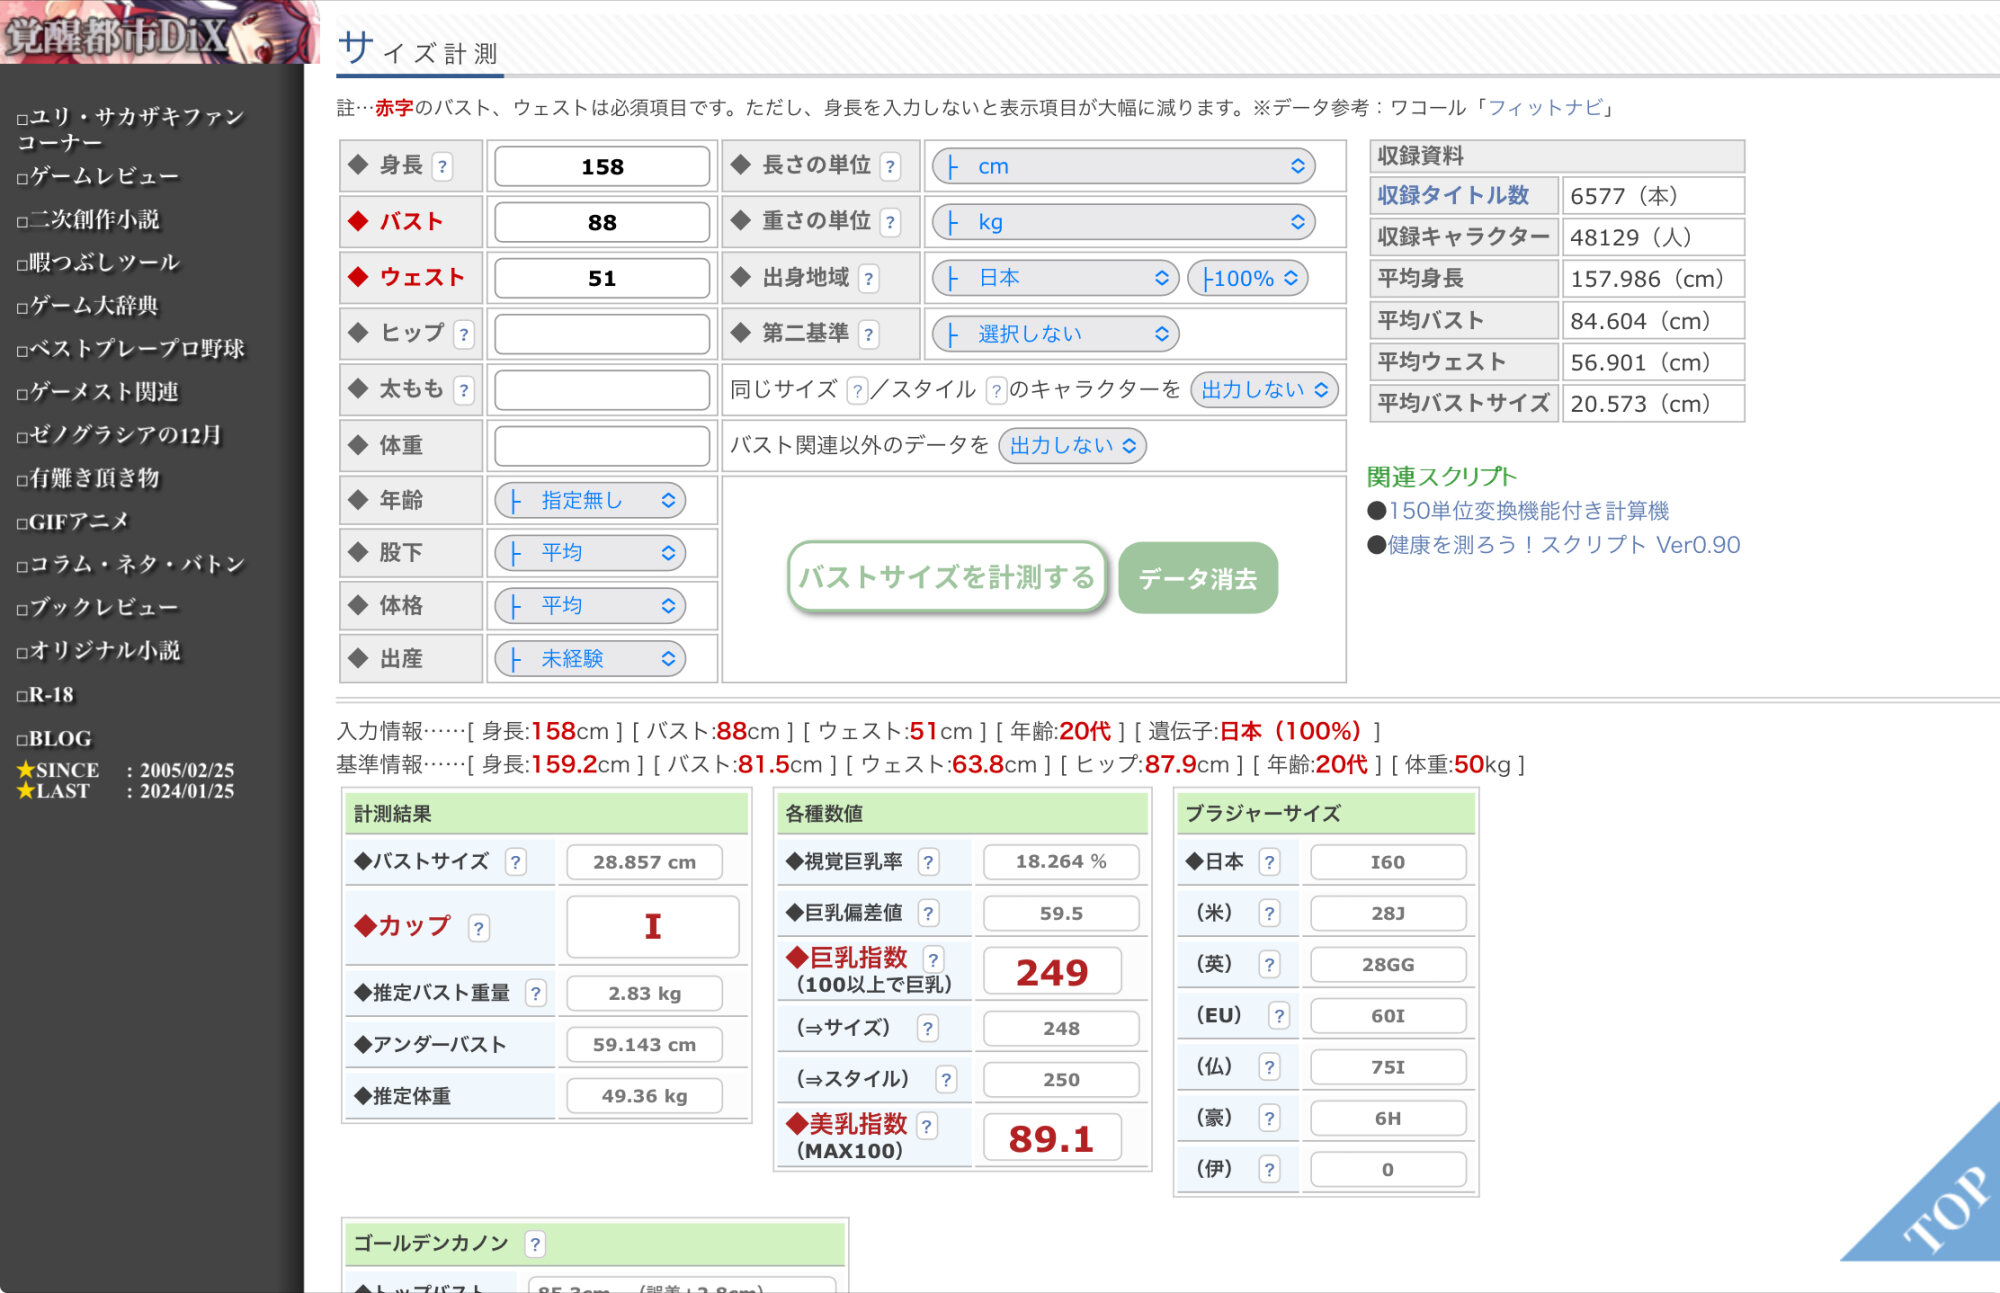Click the help icon beside 巨乳指数

point(932,959)
